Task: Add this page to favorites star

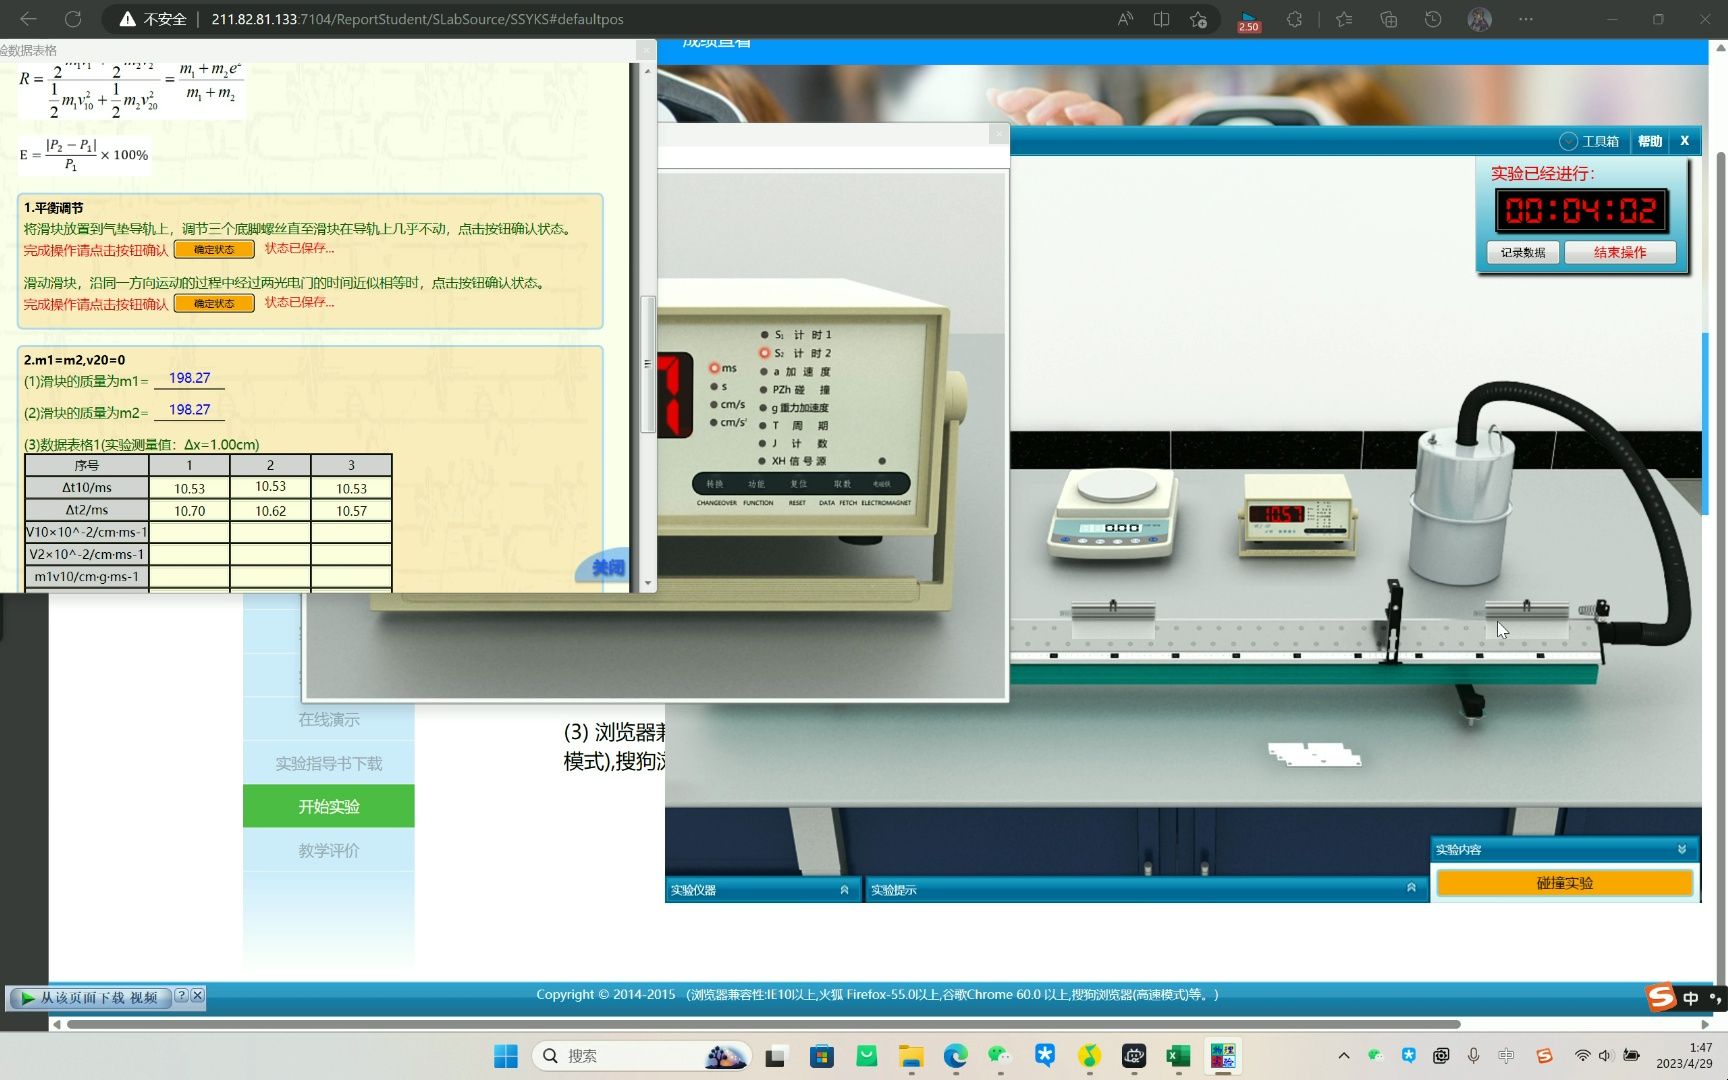Action: coord(1198,19)
